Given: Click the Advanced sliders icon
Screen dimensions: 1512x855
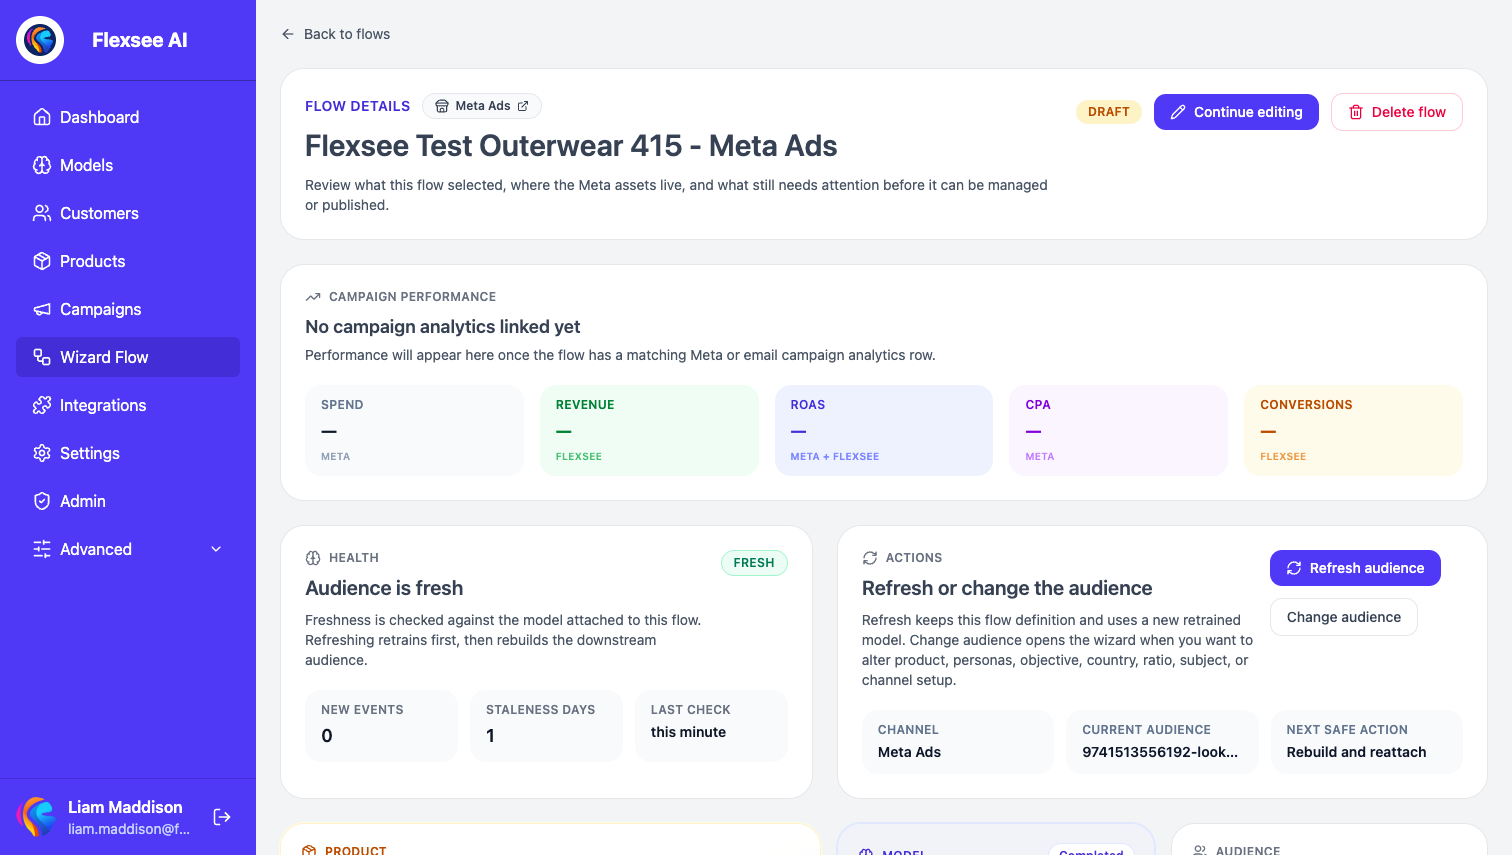Looking at the screenshot, I should coord(42,549).
